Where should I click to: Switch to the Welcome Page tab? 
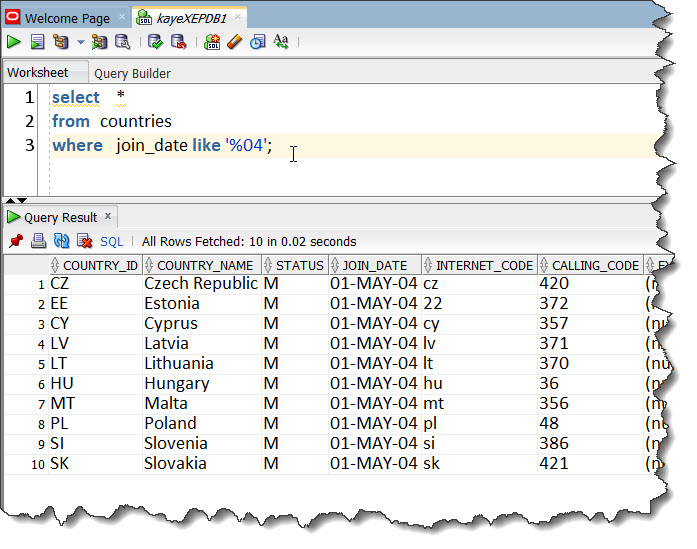tap(67, 18)
